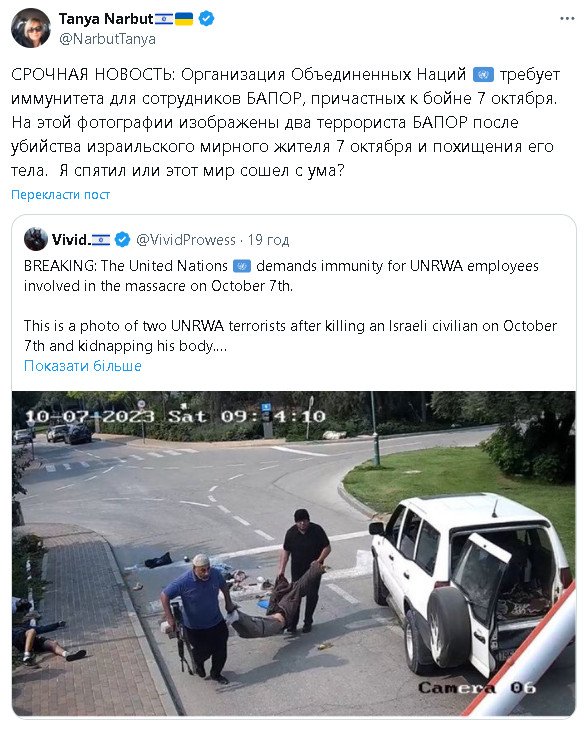Image resolution: width=584 pixels, height=730 pixels.
Task: Click 'Перекласти пост' to translate the post
Action: 61,195
